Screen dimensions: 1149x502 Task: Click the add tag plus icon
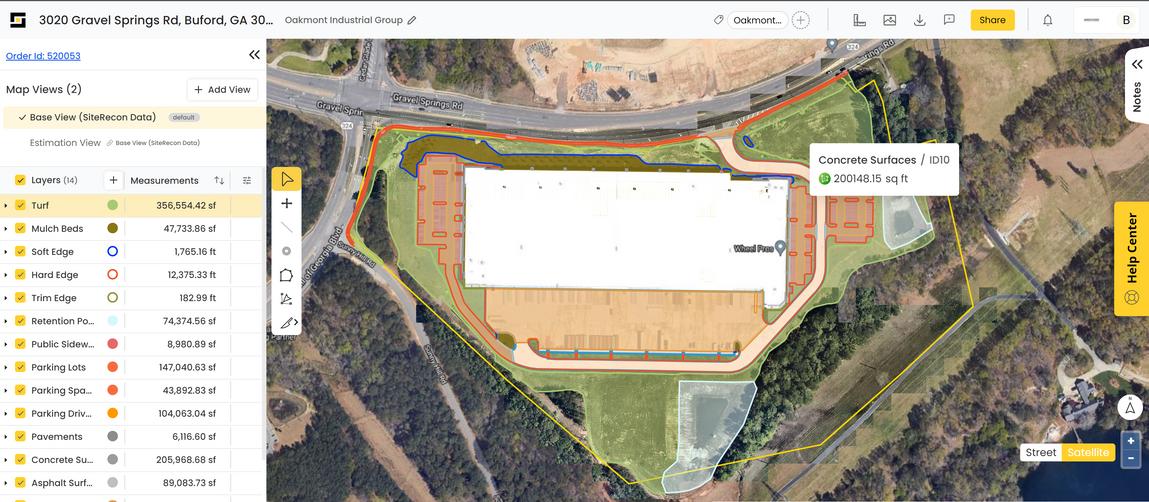pos(801,21)
